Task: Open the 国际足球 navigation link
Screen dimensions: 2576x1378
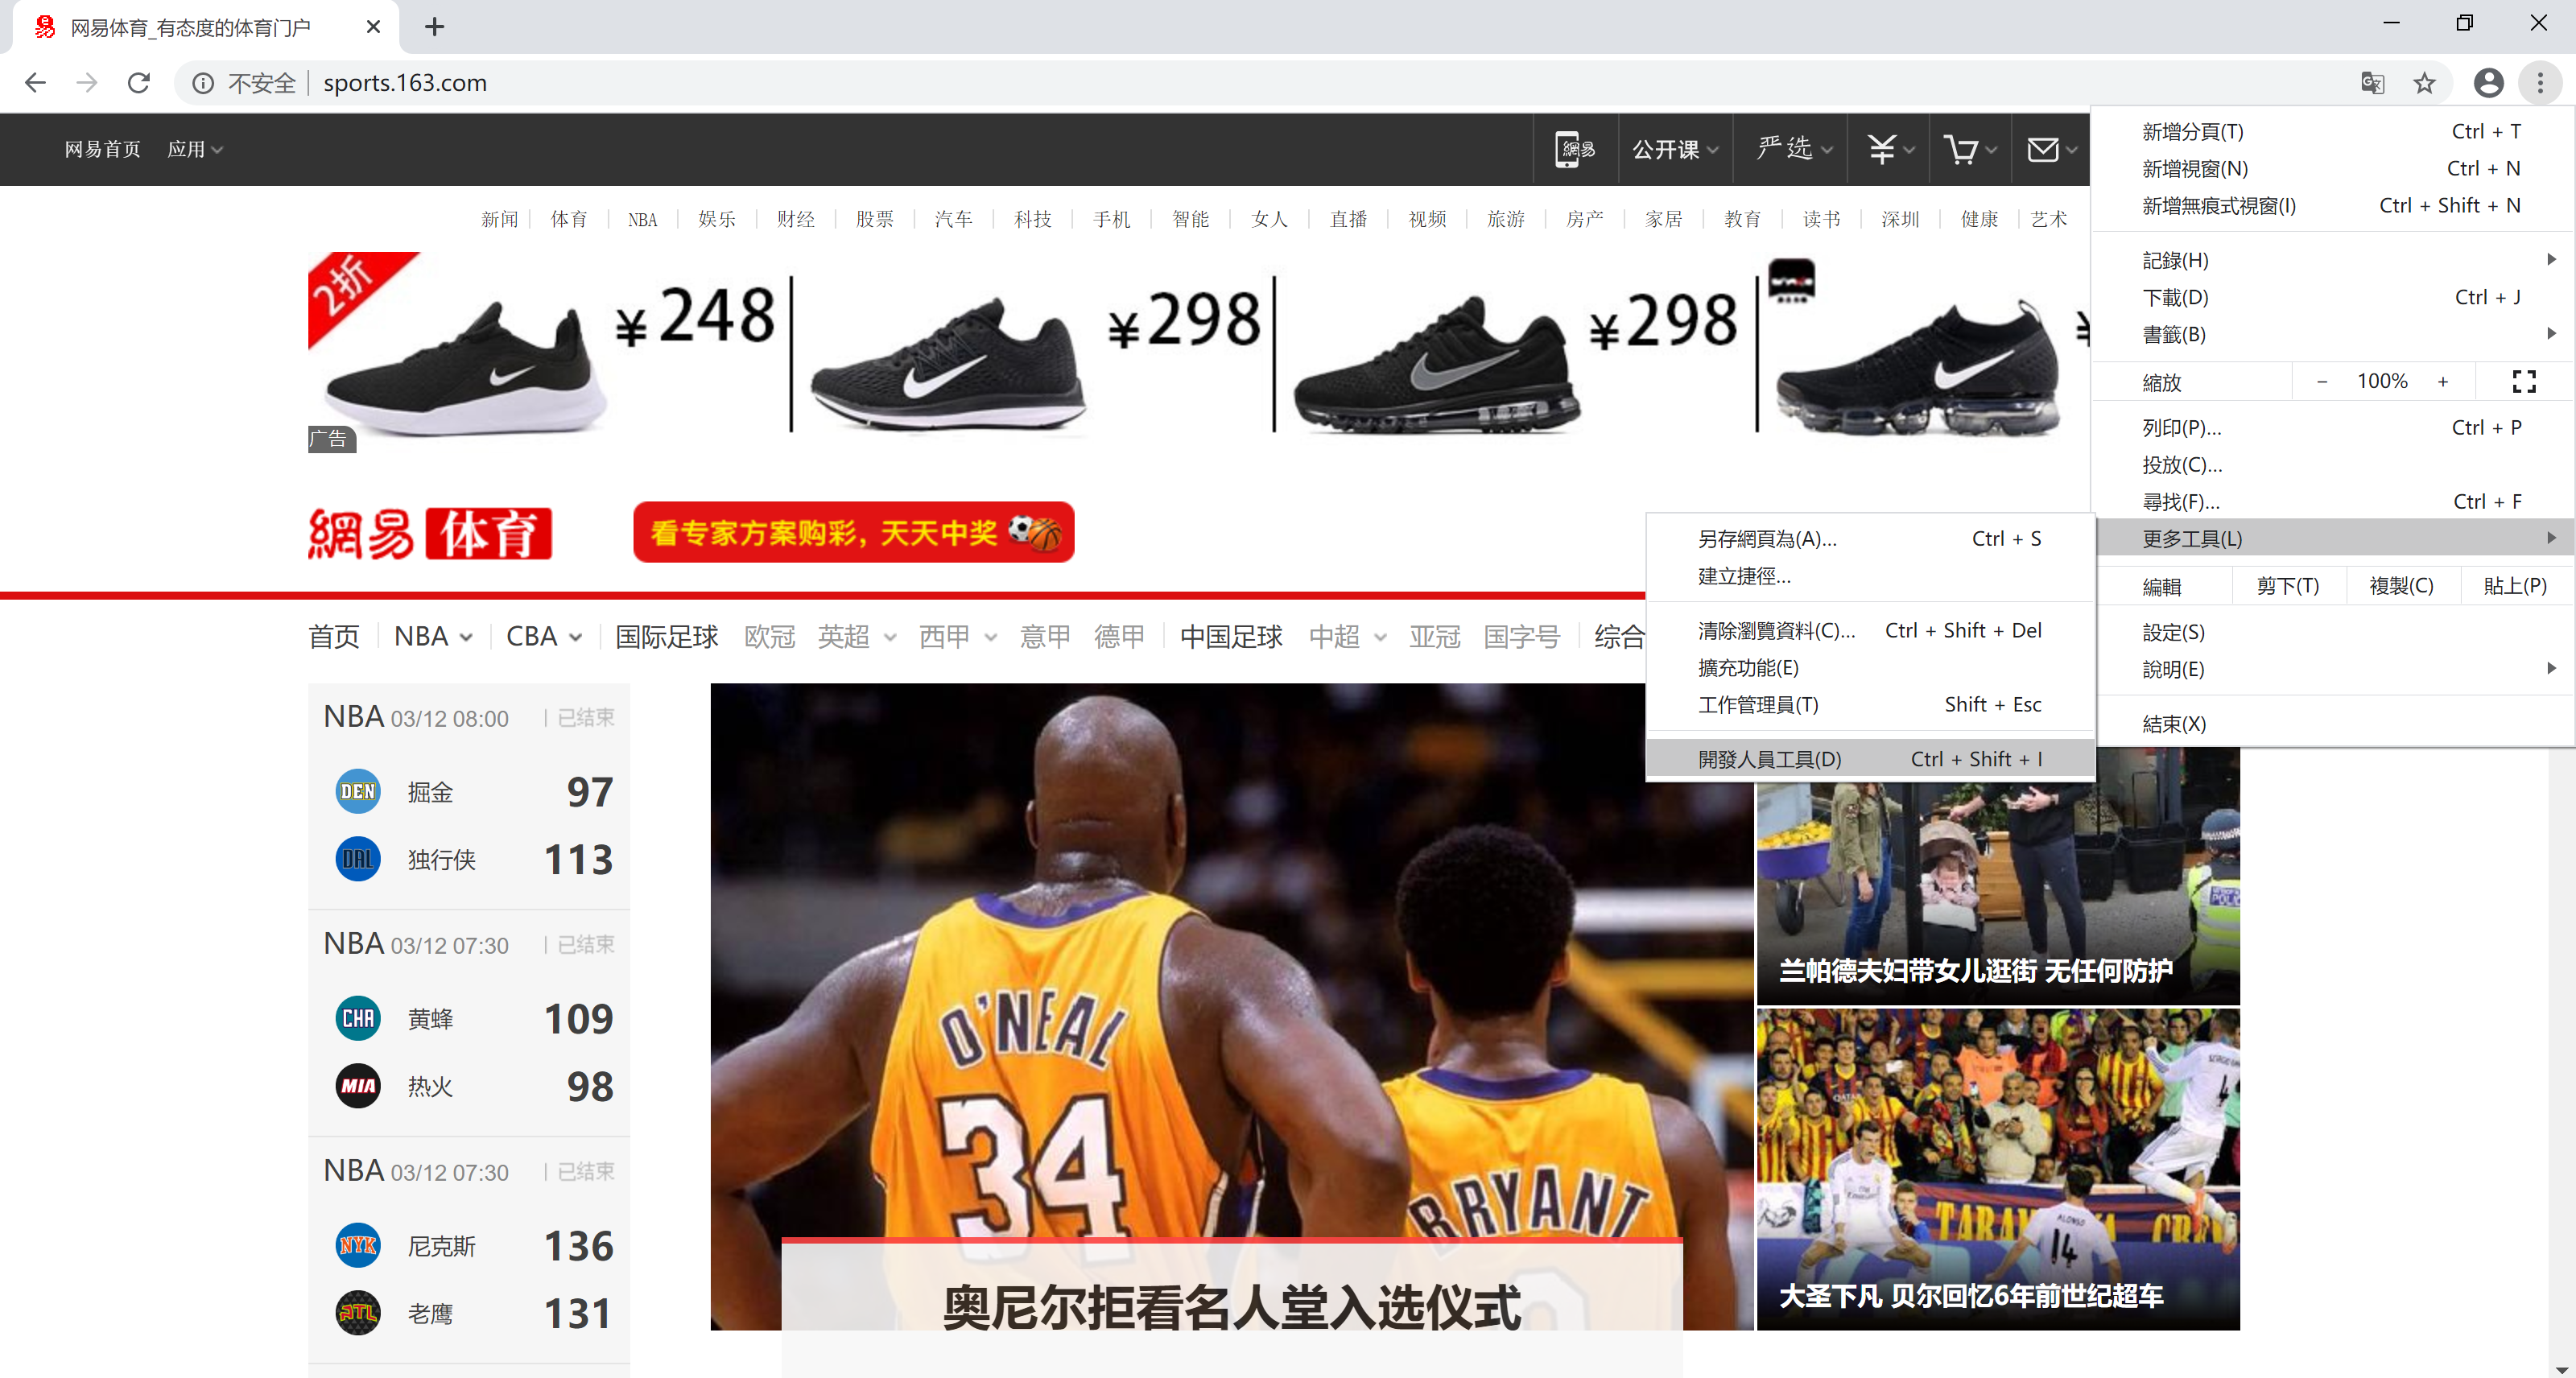Action: (666, 637)
